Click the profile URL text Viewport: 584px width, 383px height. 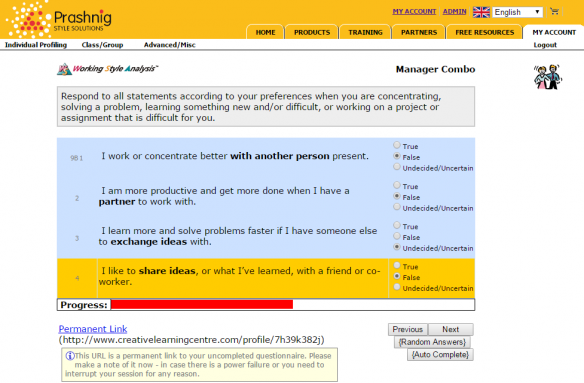coord(191,340)
